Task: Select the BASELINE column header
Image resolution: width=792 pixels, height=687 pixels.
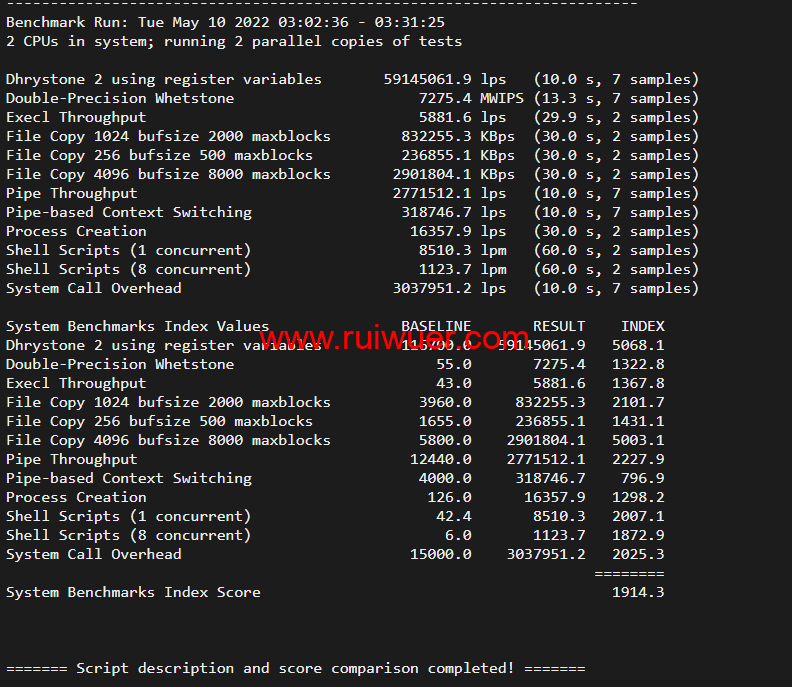Action: click(x=435, y=326)
